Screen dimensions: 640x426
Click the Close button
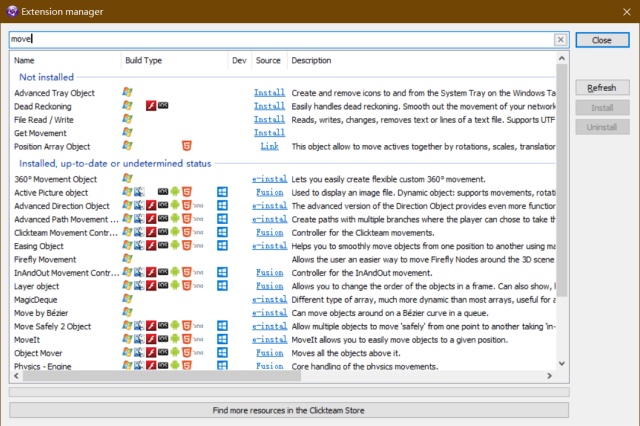(x=602, y=40)
